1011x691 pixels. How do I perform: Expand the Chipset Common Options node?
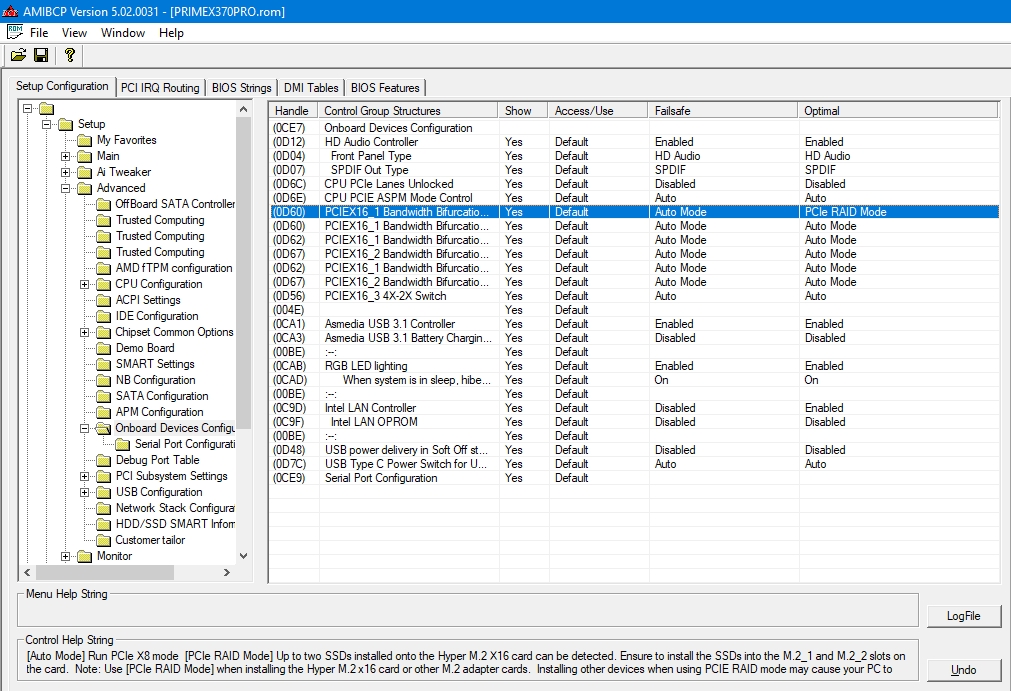[84, 333]
